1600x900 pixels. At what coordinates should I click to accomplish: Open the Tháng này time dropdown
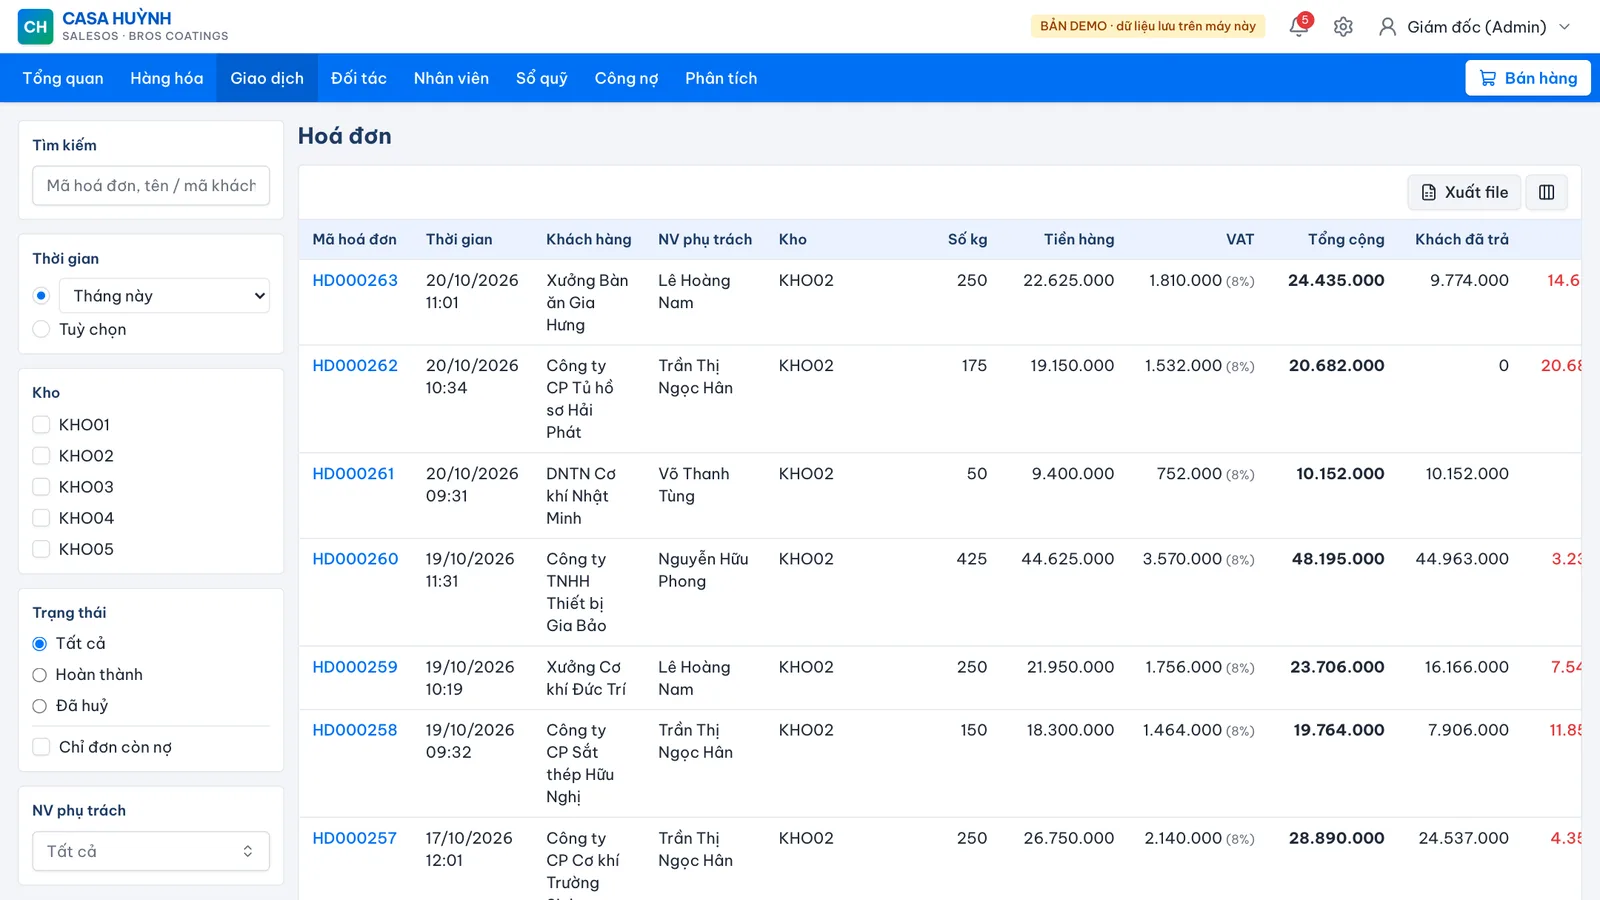click(164, 296)
